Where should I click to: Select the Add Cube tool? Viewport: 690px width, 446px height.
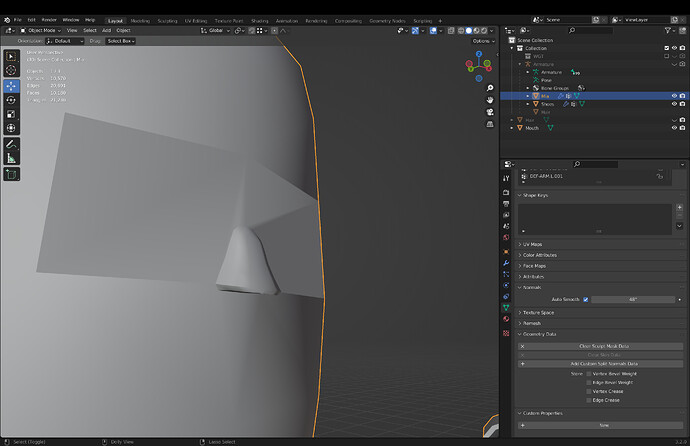[x=11, y=174]
